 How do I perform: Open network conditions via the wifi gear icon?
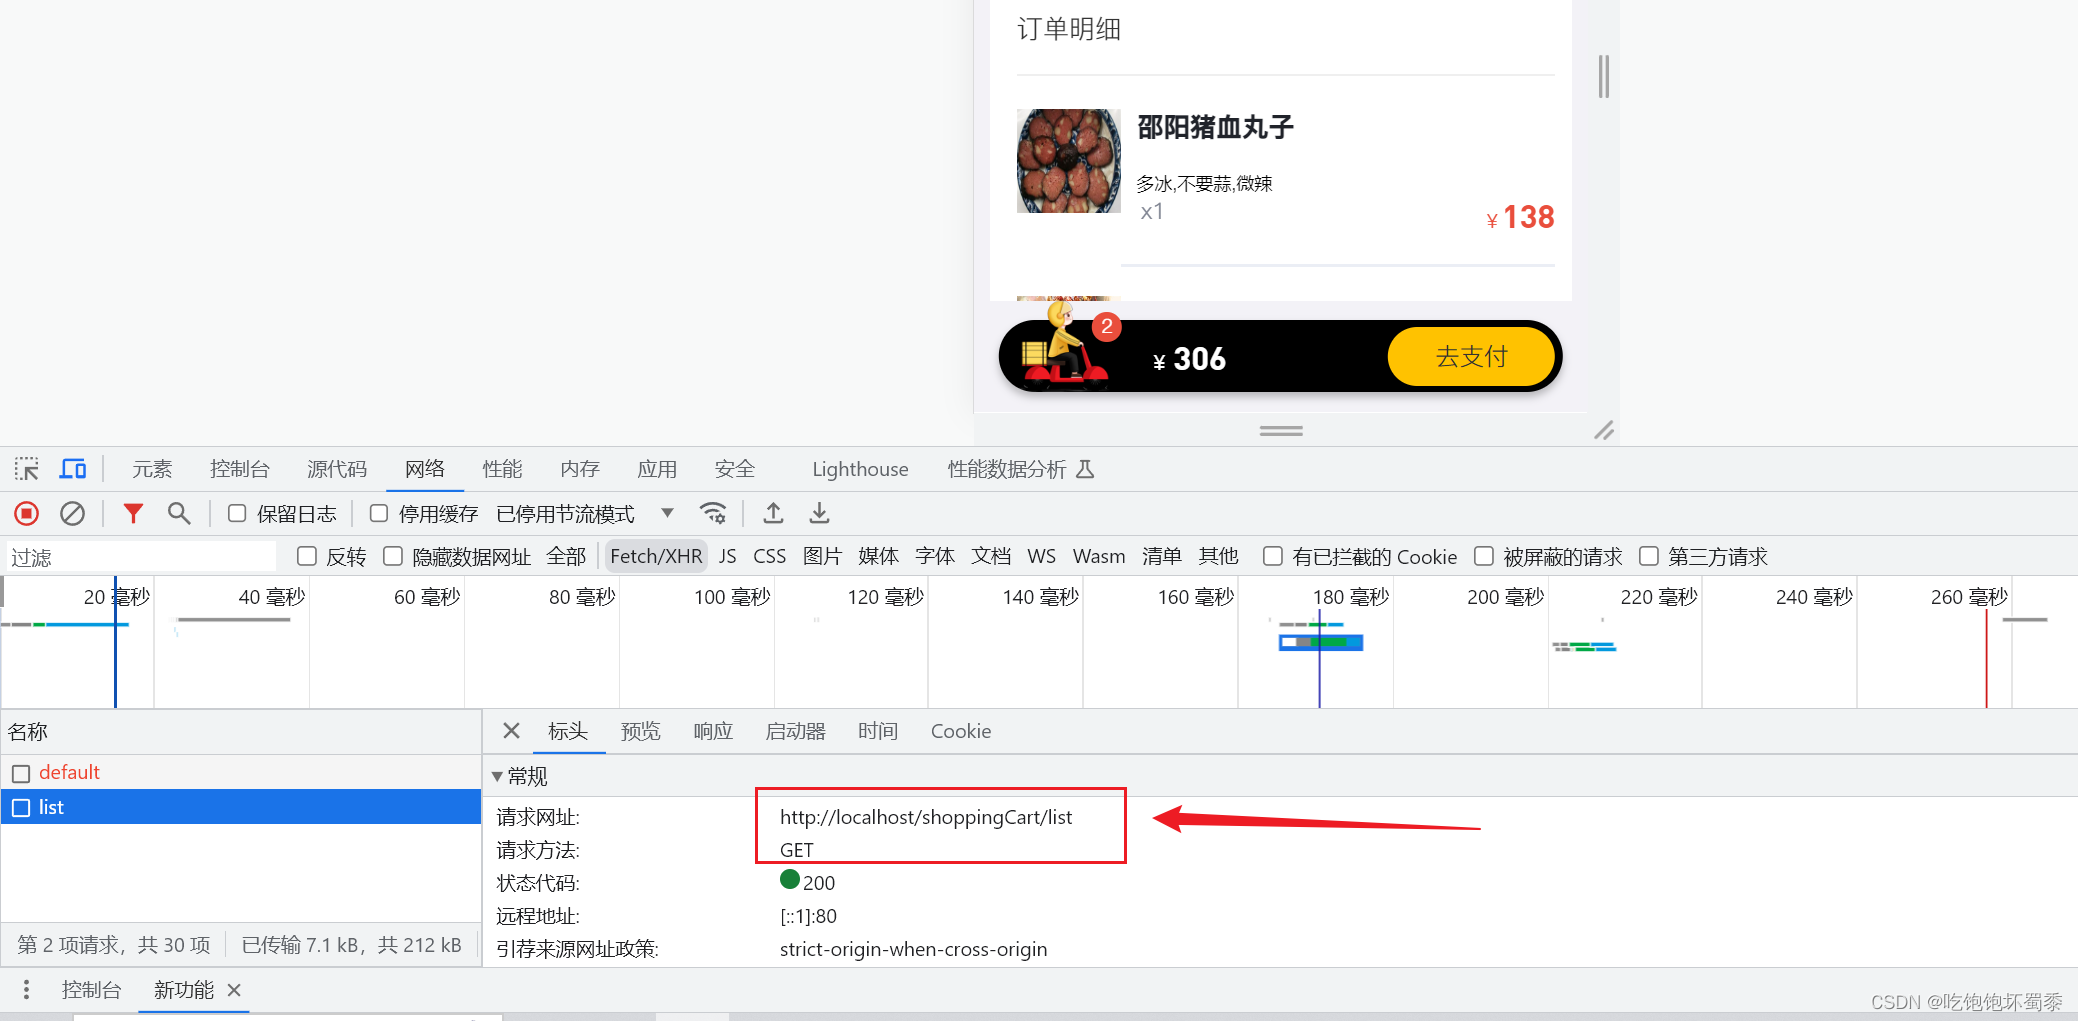[713, 513]
